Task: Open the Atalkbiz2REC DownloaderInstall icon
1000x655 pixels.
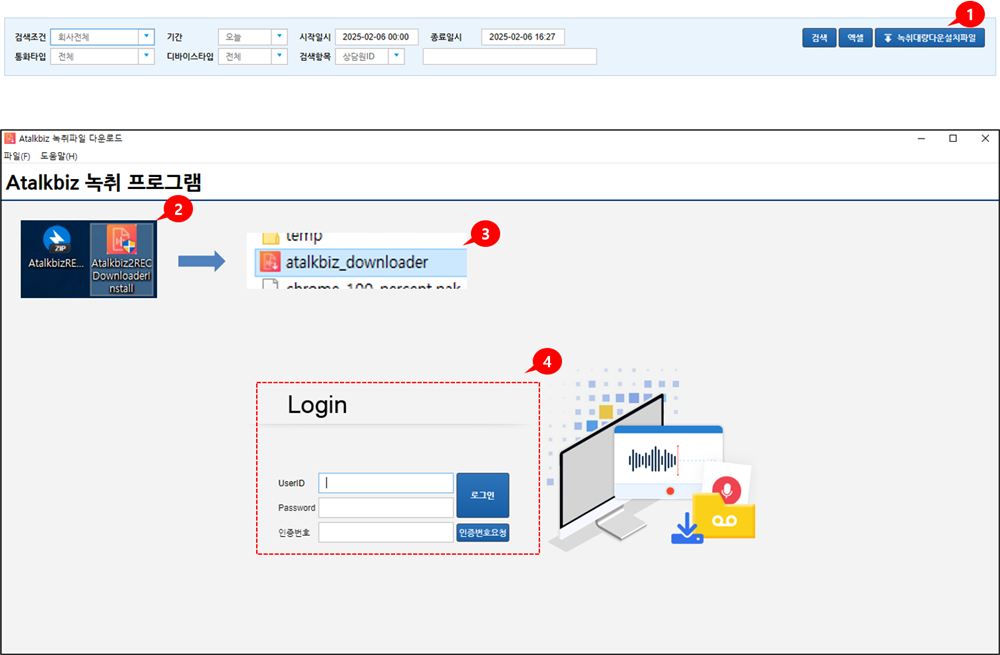Action: tap(121, 241)
